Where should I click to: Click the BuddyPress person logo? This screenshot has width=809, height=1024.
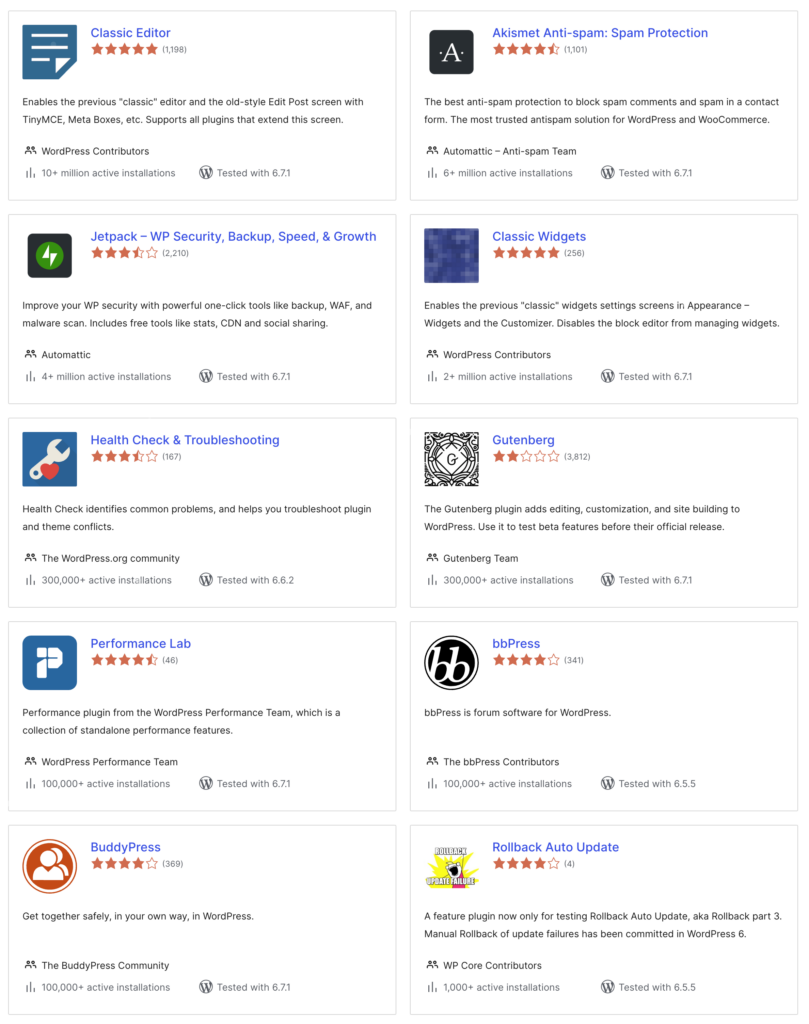[49, 865]
